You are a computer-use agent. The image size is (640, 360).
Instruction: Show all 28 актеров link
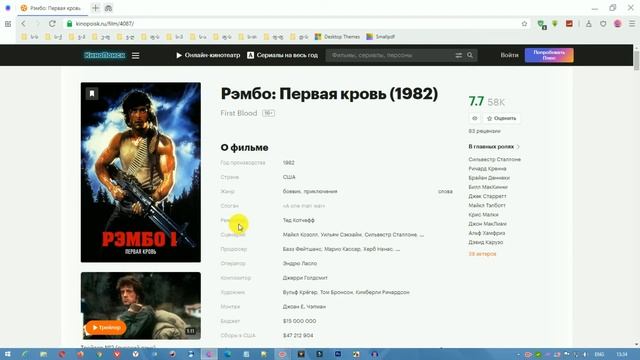tap(482, 254)
